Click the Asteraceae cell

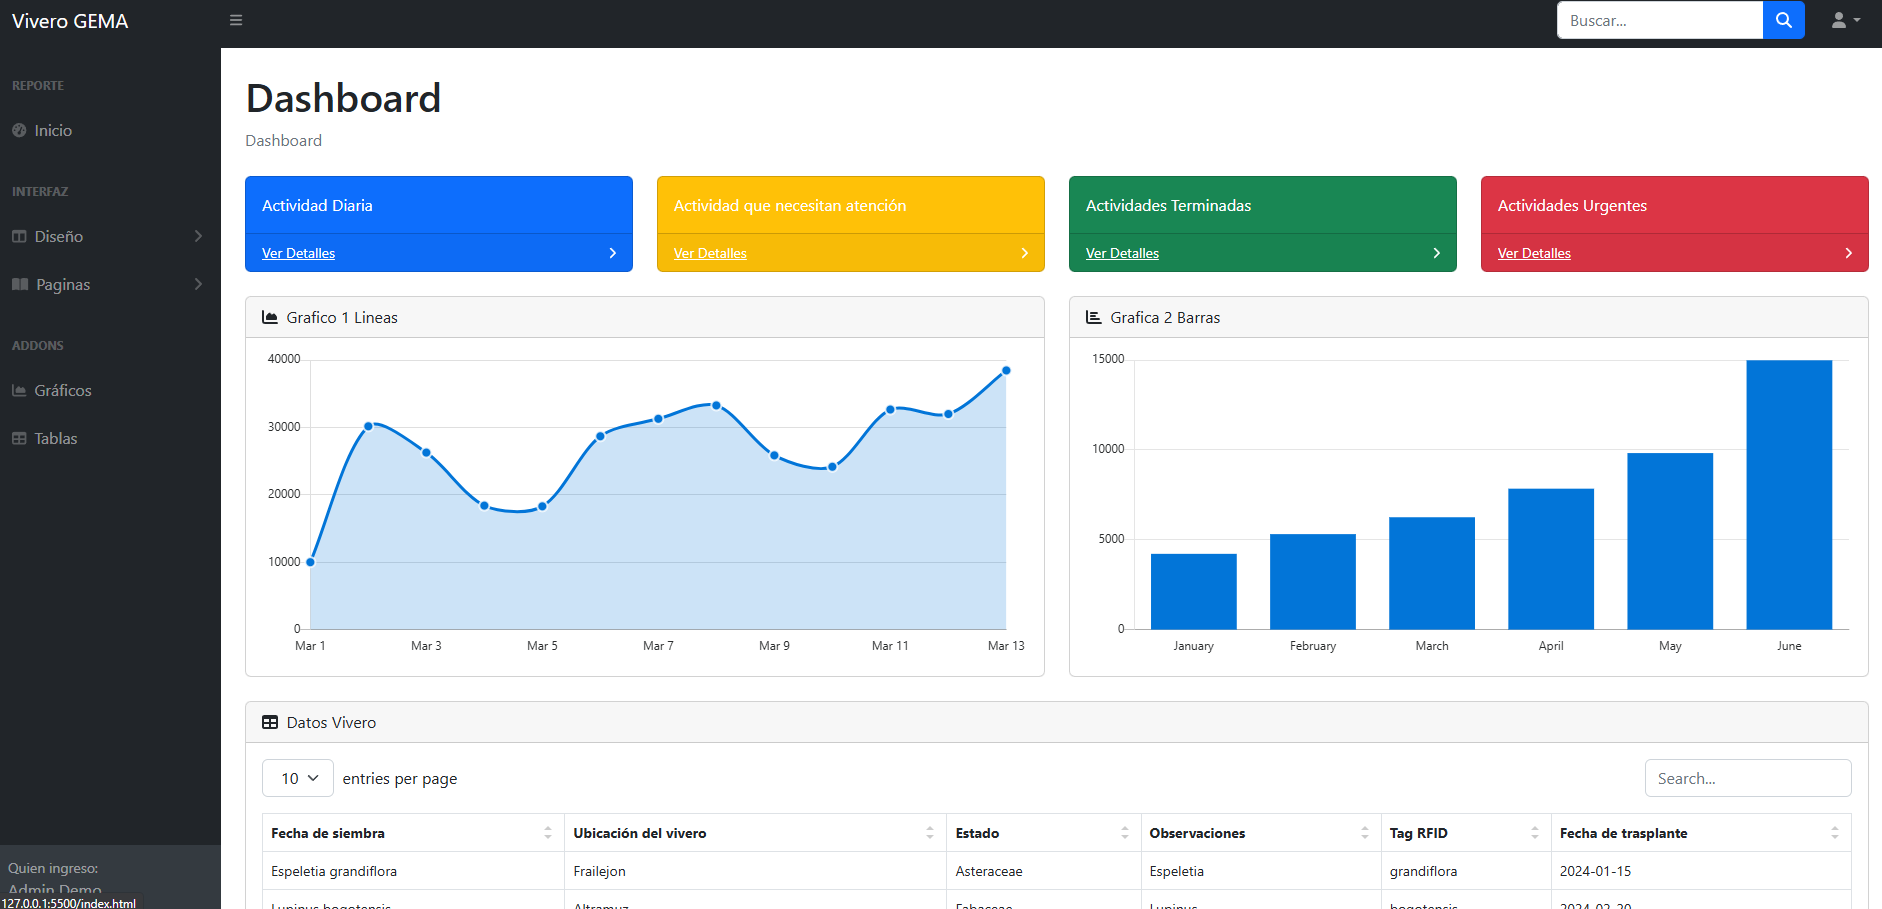point(1044,871)
